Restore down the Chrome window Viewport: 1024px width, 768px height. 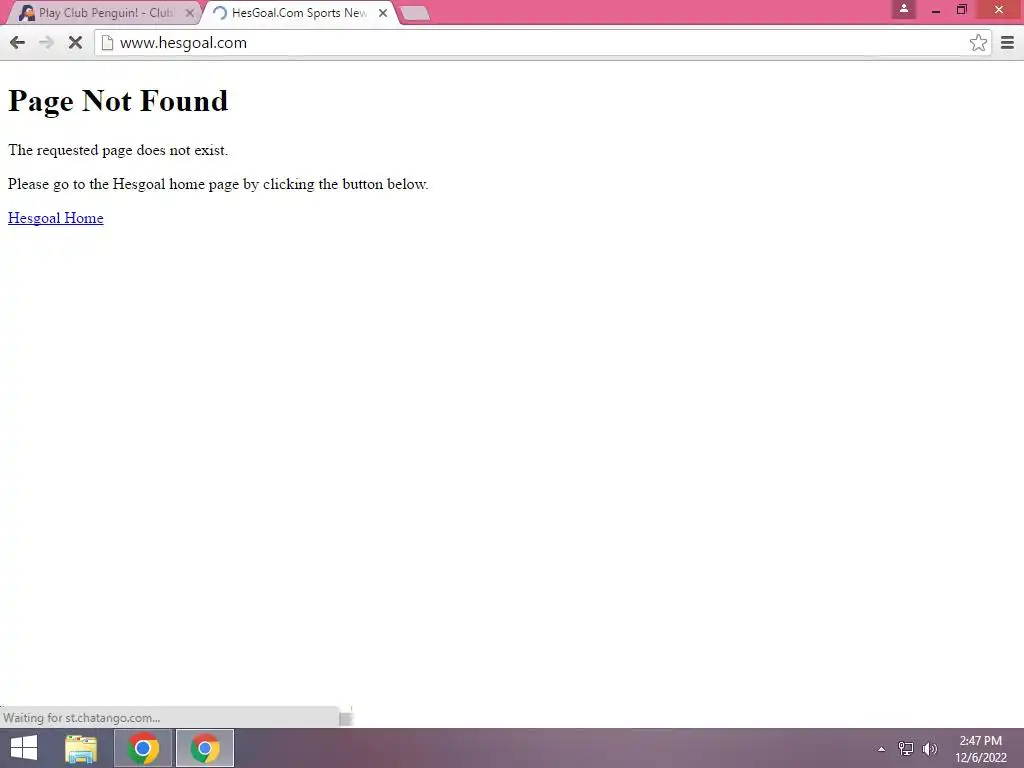click(x=961, y=10)
